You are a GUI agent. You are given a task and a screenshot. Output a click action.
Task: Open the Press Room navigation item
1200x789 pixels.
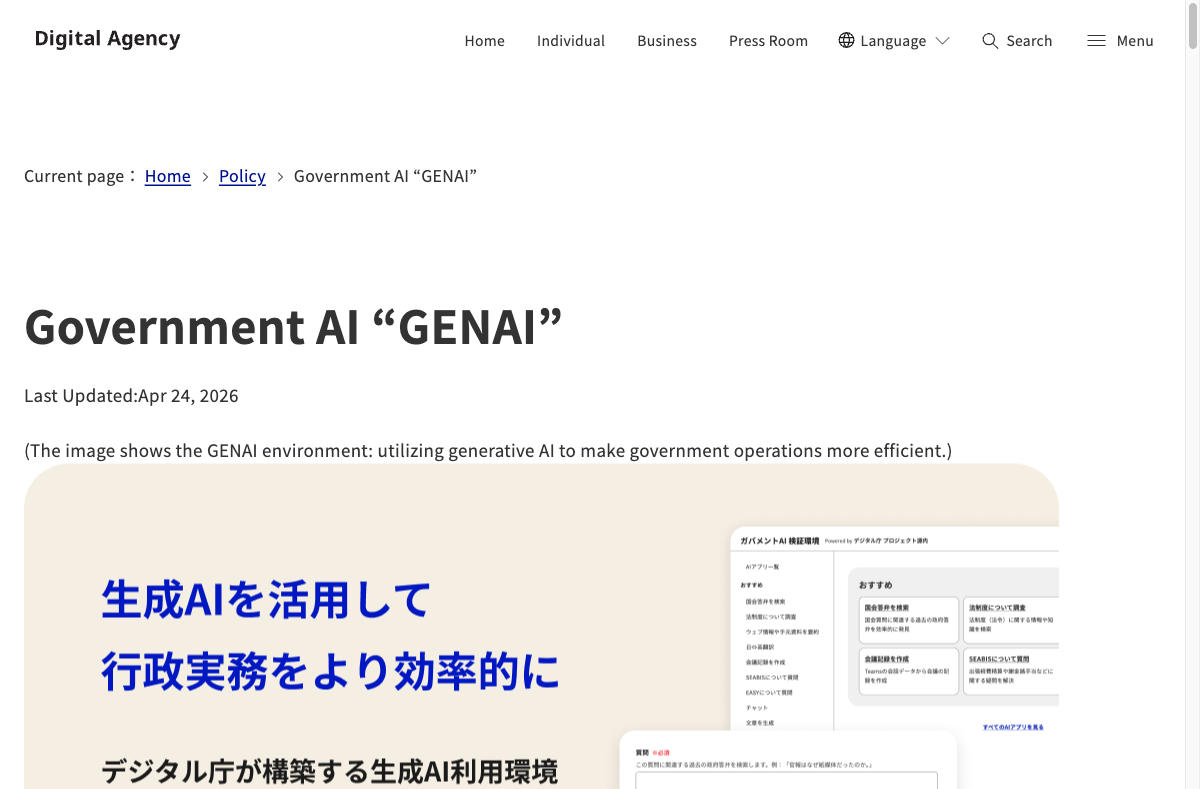coord(768,41)
